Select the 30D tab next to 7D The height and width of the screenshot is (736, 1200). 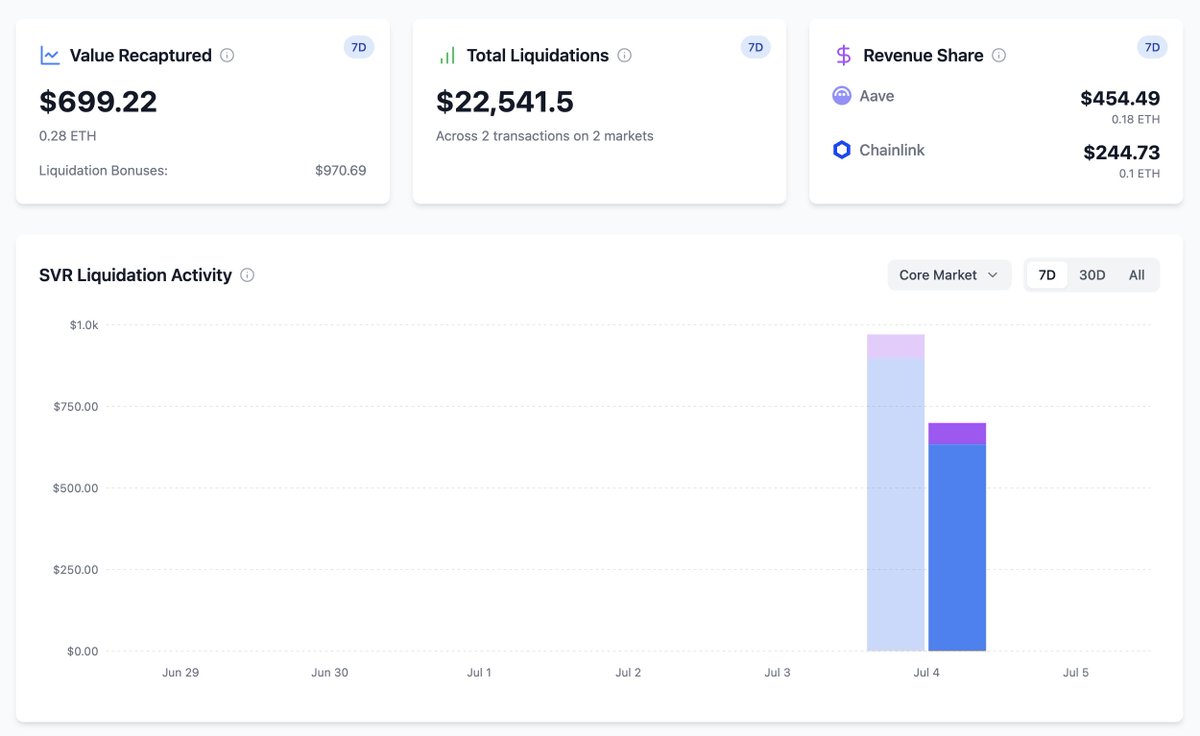tap(1091, 274)
